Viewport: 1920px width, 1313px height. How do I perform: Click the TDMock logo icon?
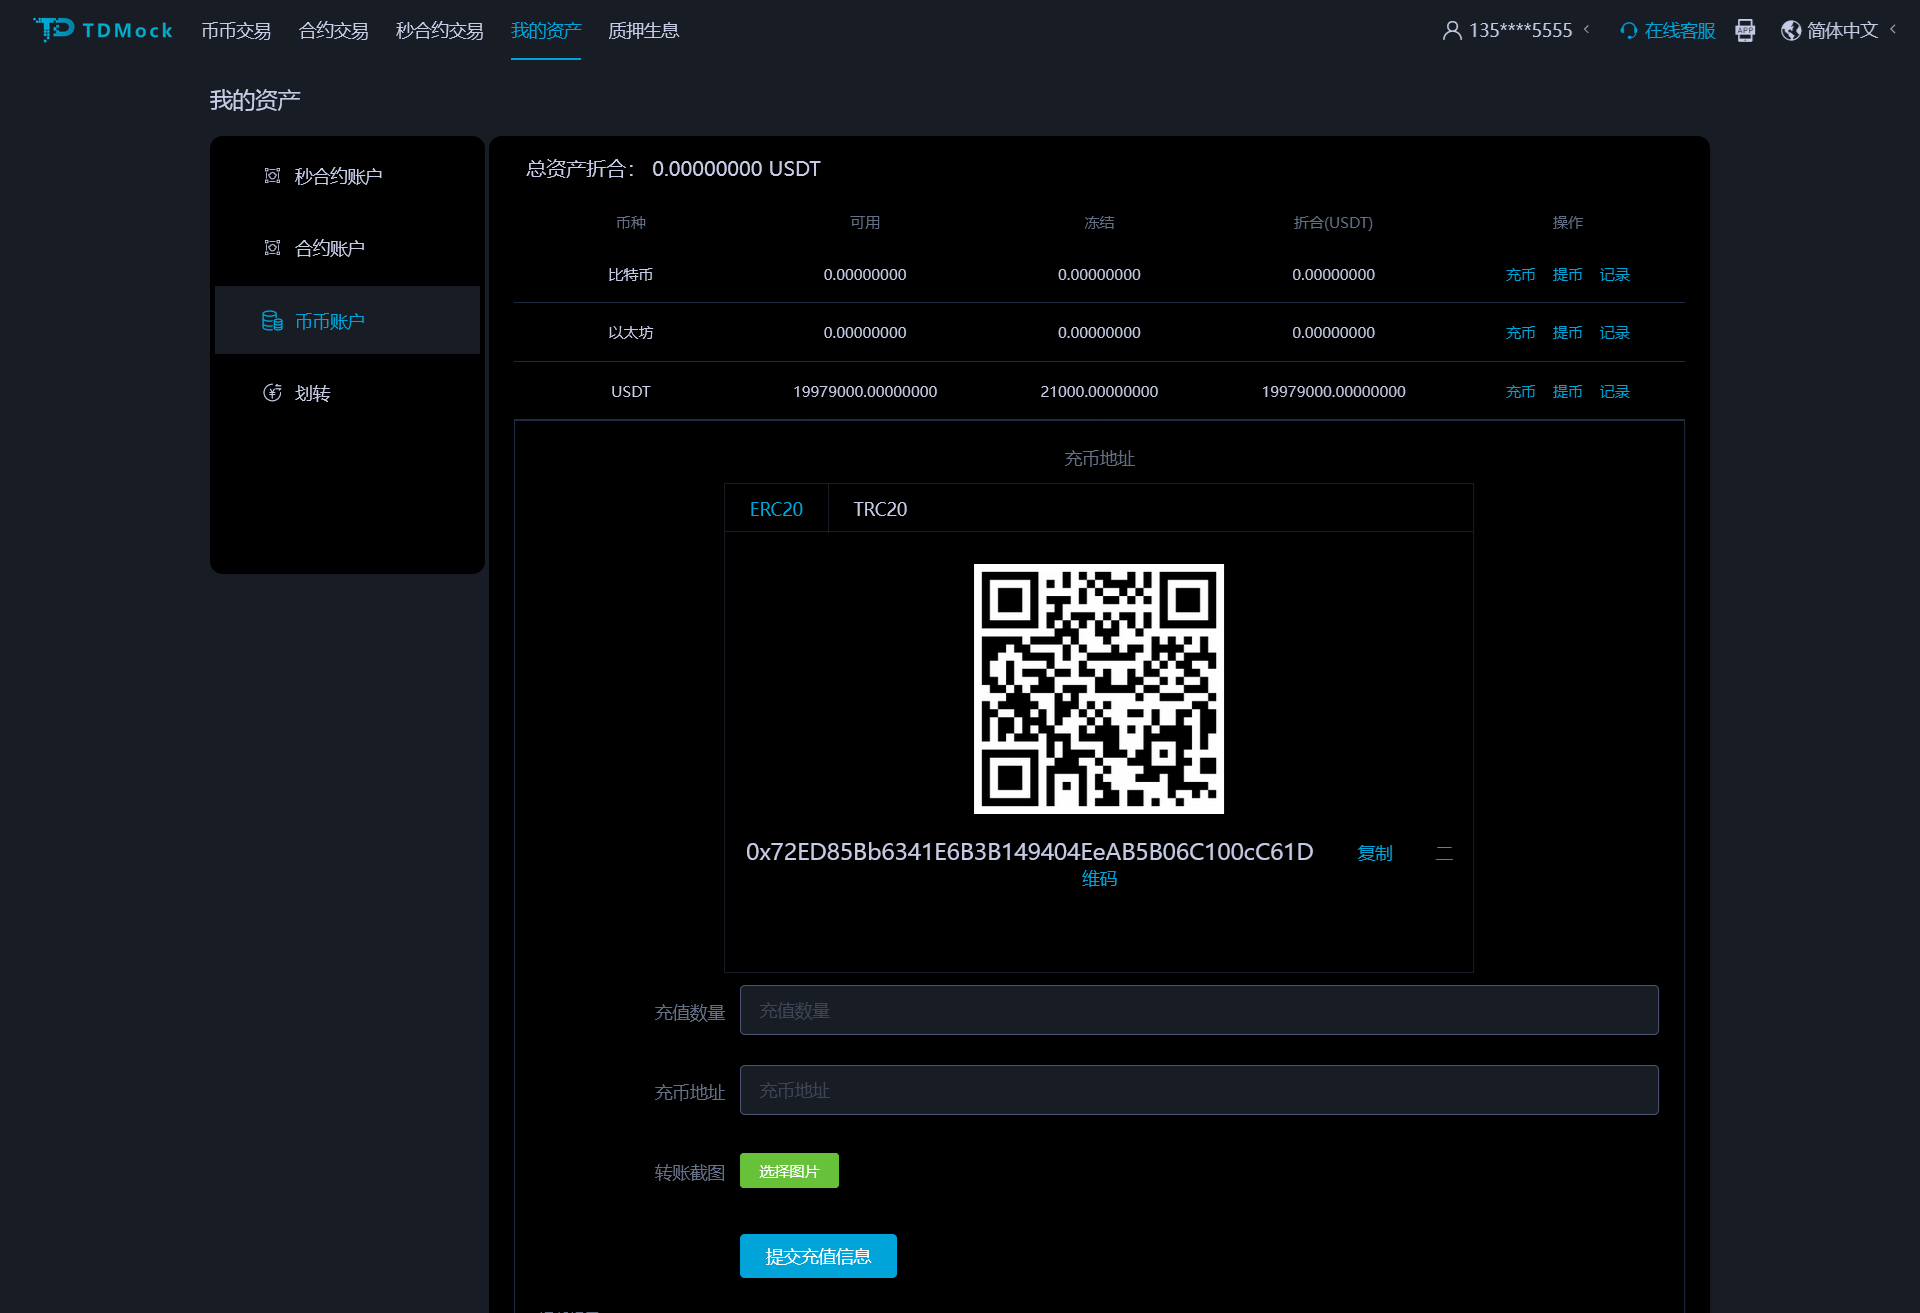tap(53, 30)
